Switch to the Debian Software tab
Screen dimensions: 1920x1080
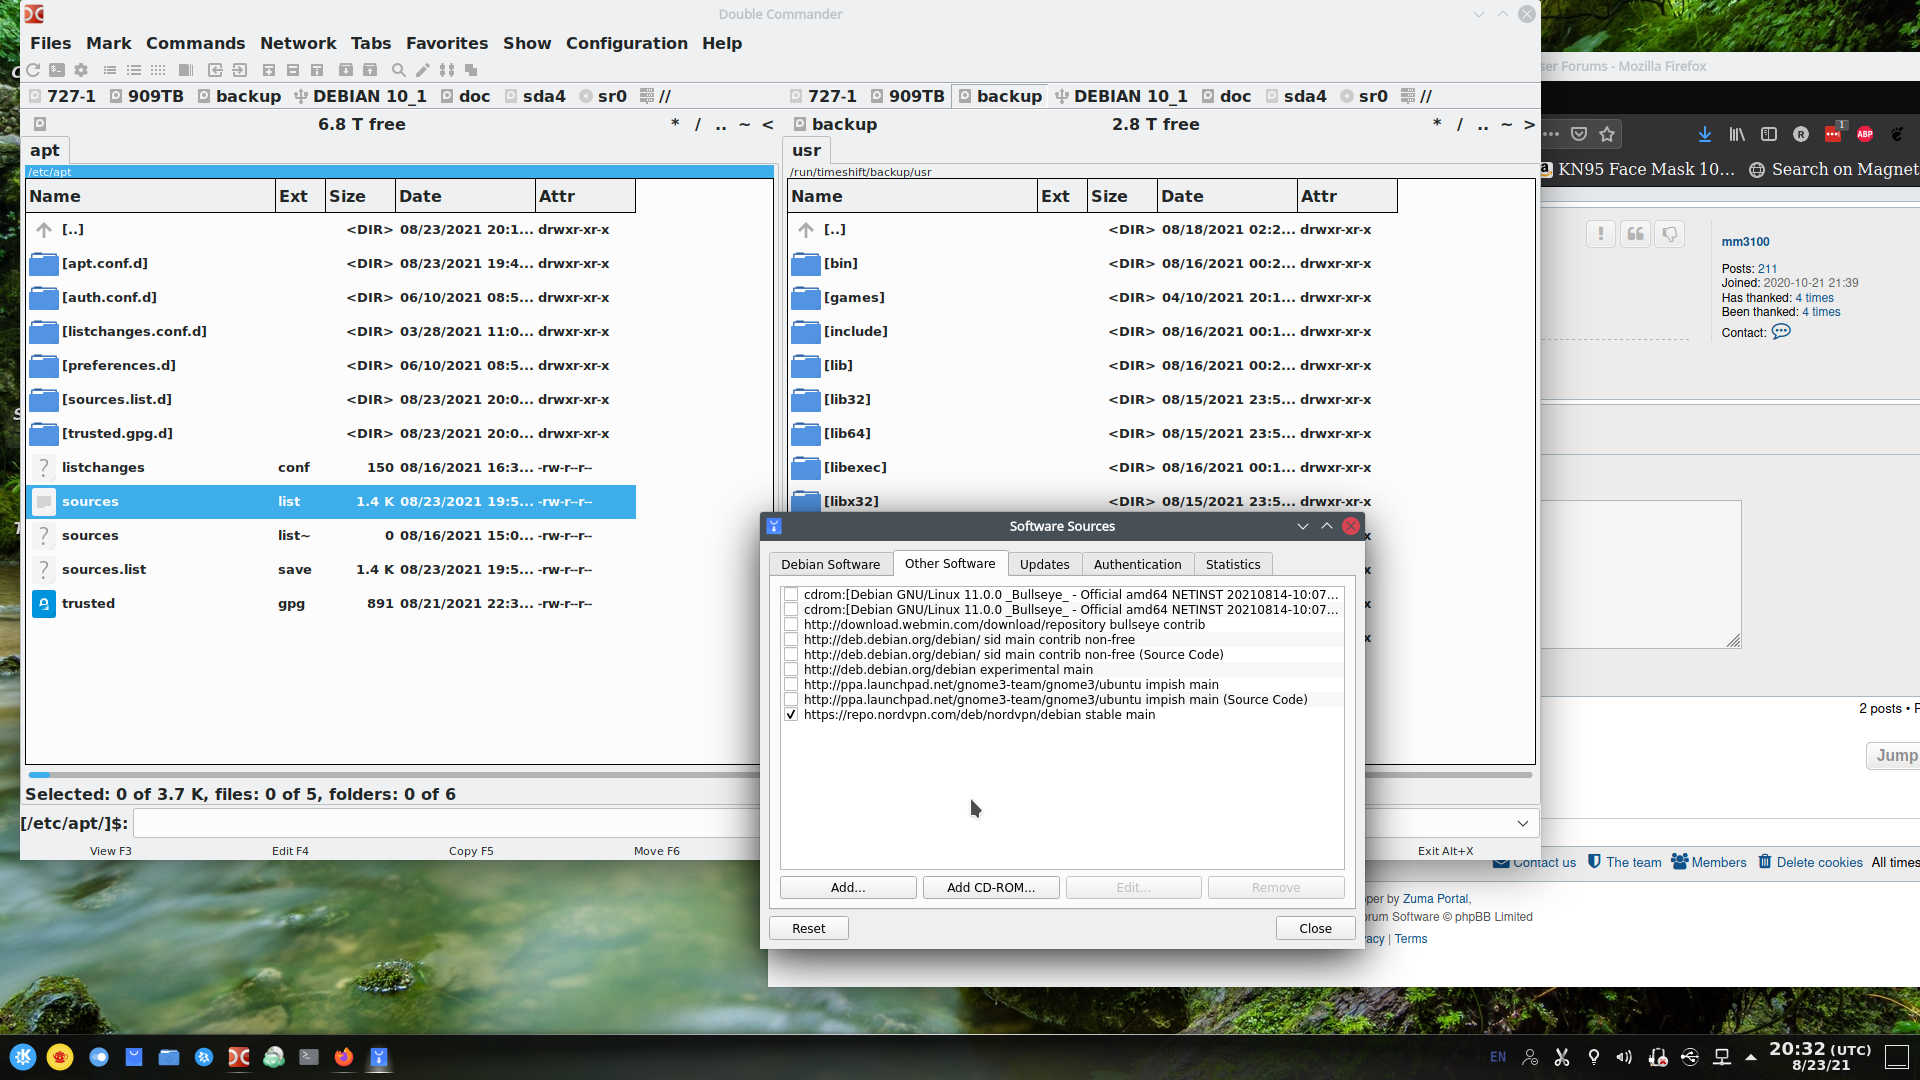coord(830,564)
